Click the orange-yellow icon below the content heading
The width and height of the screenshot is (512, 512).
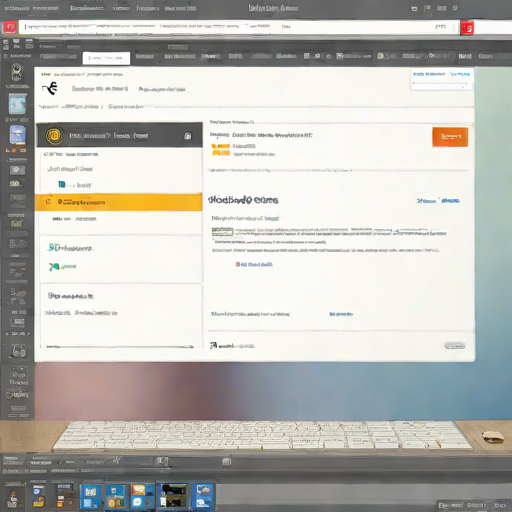pyautogui.click(x=221, y=150)
